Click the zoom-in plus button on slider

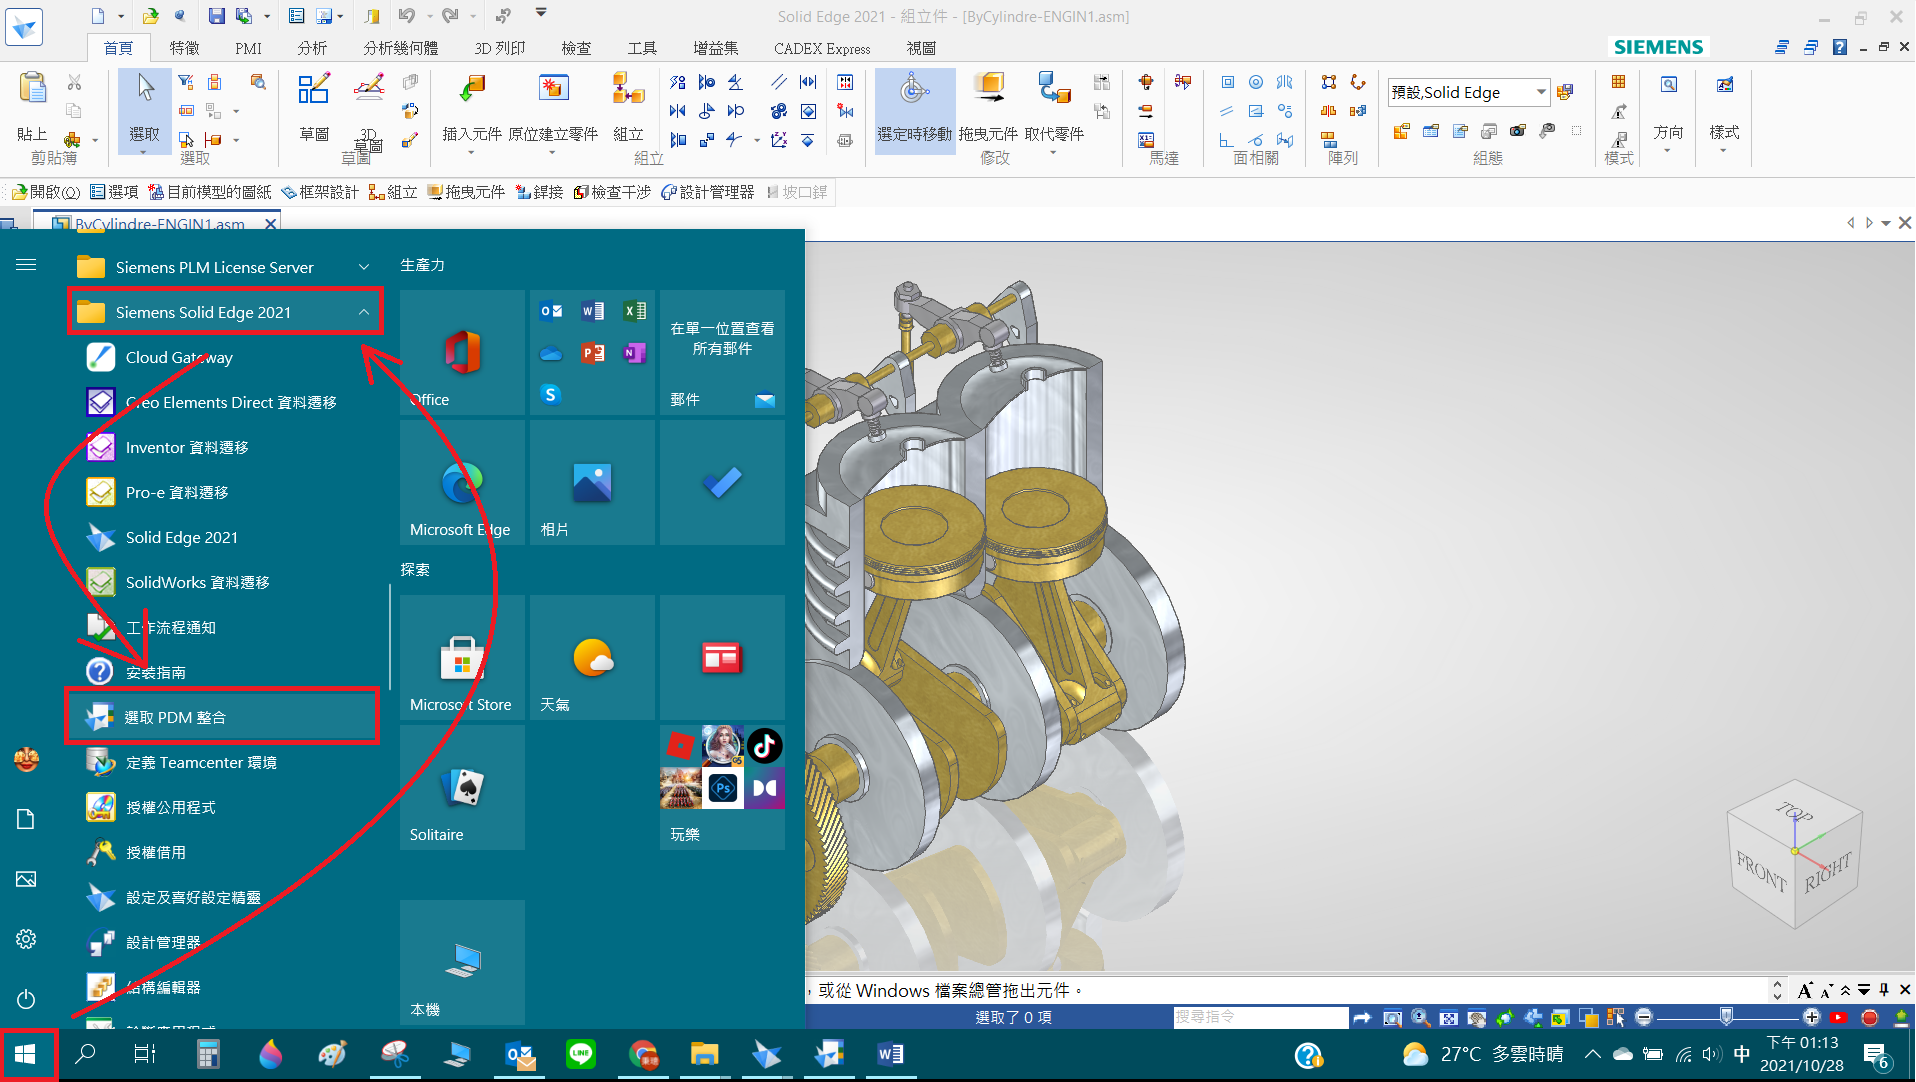pyautogui.click(x=1811, y=1017)
